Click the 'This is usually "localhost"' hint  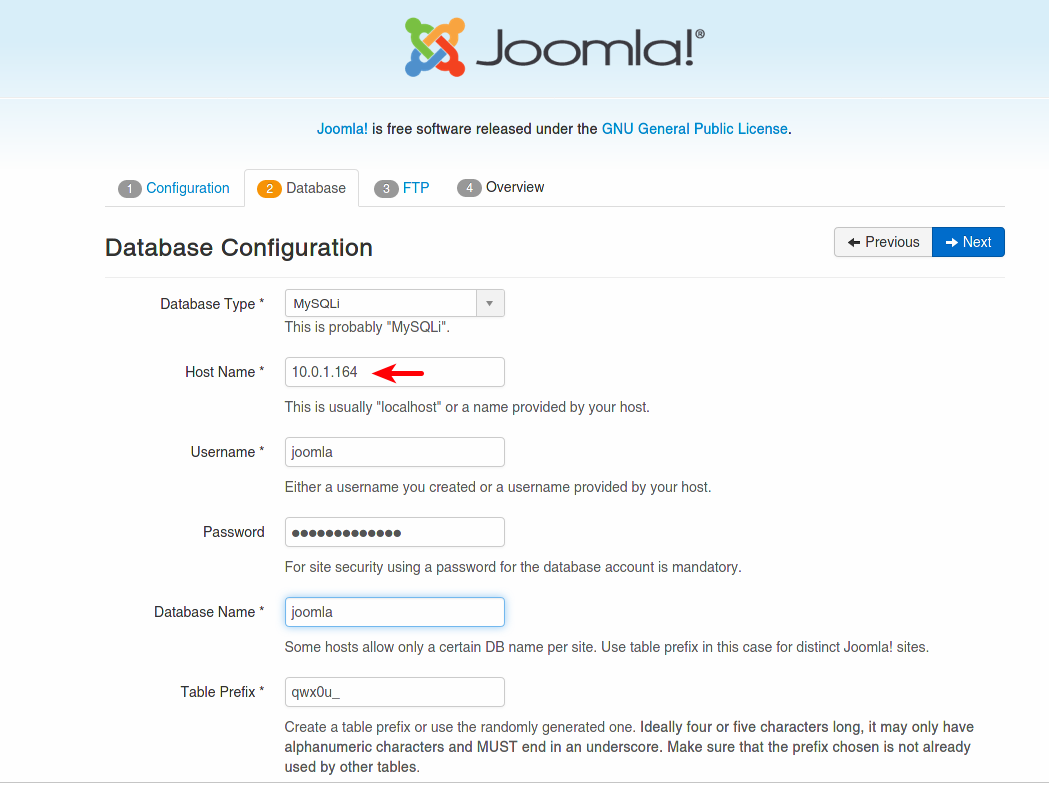coord(467,407)
